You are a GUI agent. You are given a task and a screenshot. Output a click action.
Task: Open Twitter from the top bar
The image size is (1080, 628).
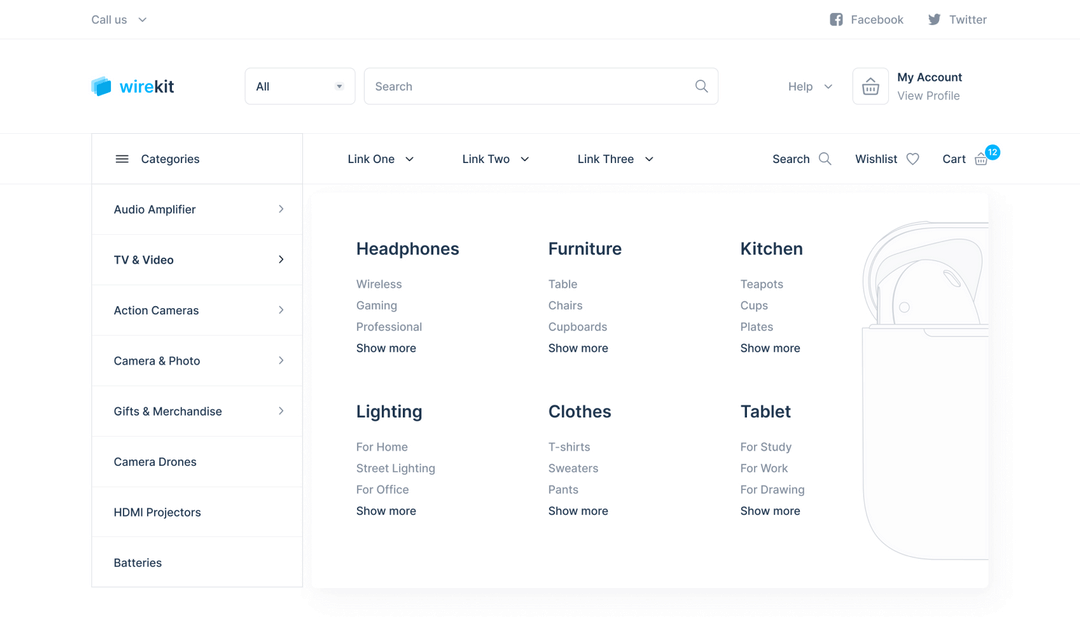click(x=956, y=19)
